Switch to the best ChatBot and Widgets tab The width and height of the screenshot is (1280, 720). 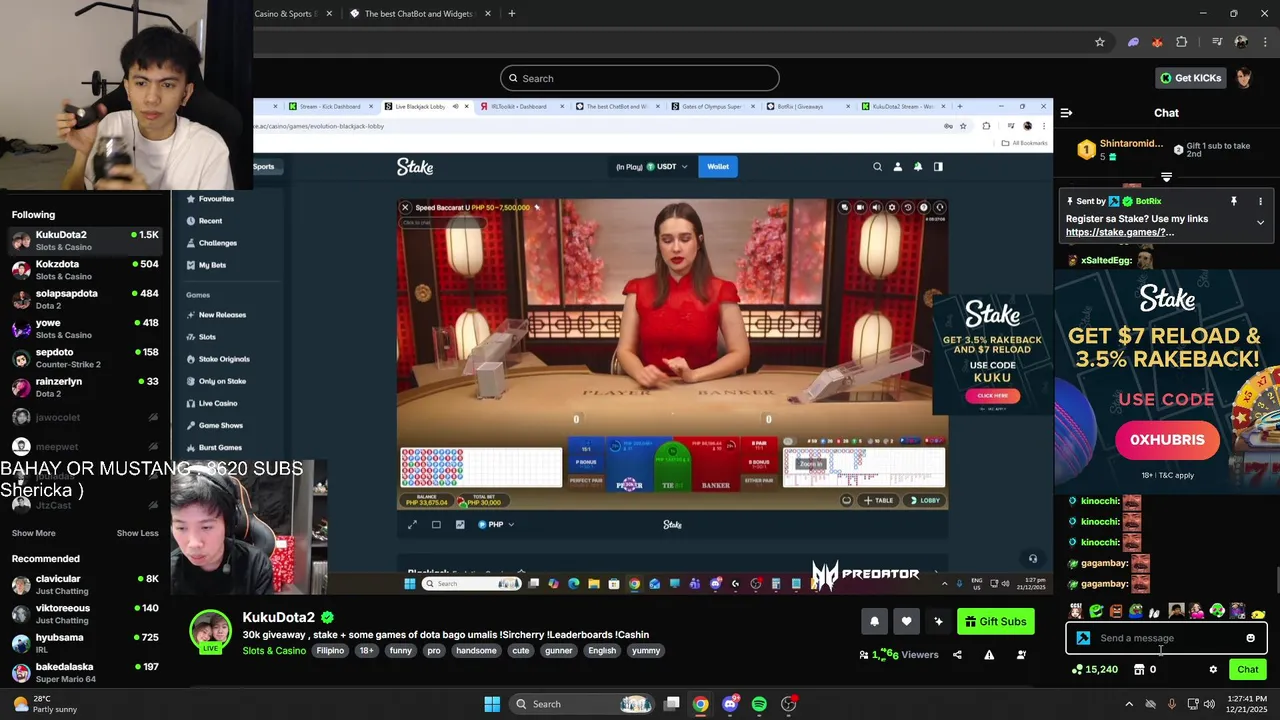click(419, 14)
